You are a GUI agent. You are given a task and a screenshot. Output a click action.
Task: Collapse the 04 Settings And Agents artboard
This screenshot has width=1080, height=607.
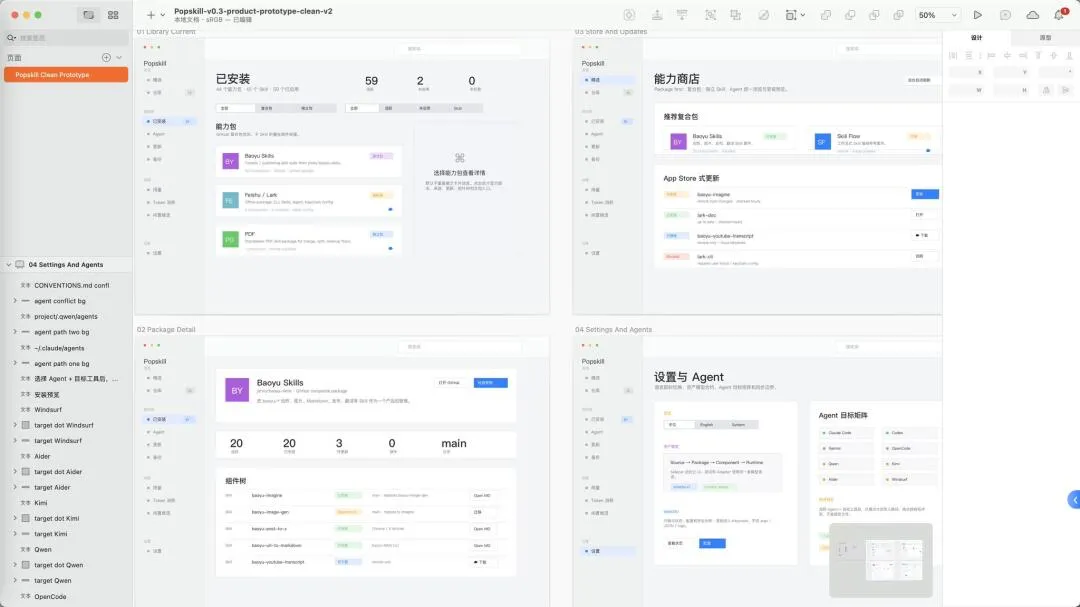pos(9,265)
